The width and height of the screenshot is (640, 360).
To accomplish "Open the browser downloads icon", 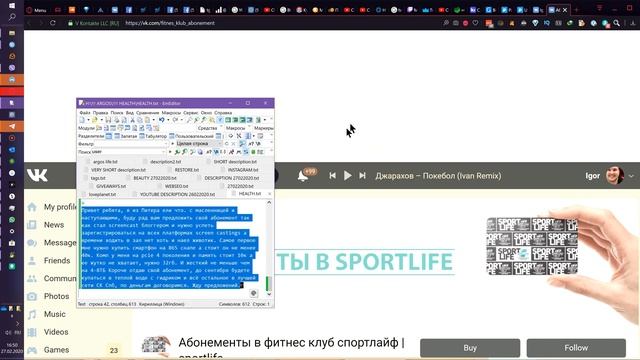I will pos(633,23).
